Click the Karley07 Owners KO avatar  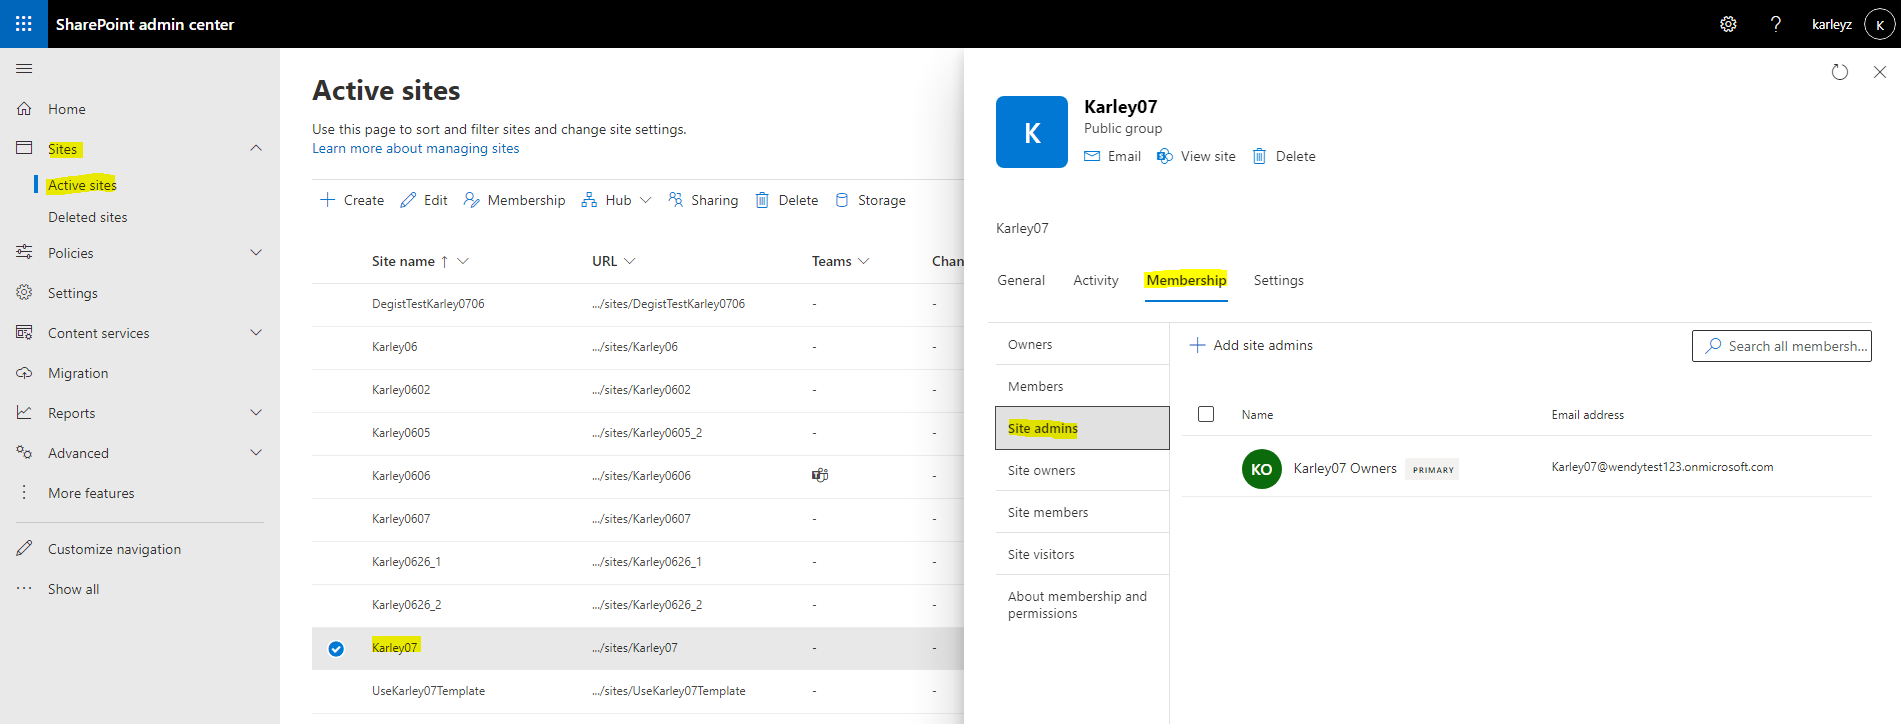click(x=1262, y=469)
